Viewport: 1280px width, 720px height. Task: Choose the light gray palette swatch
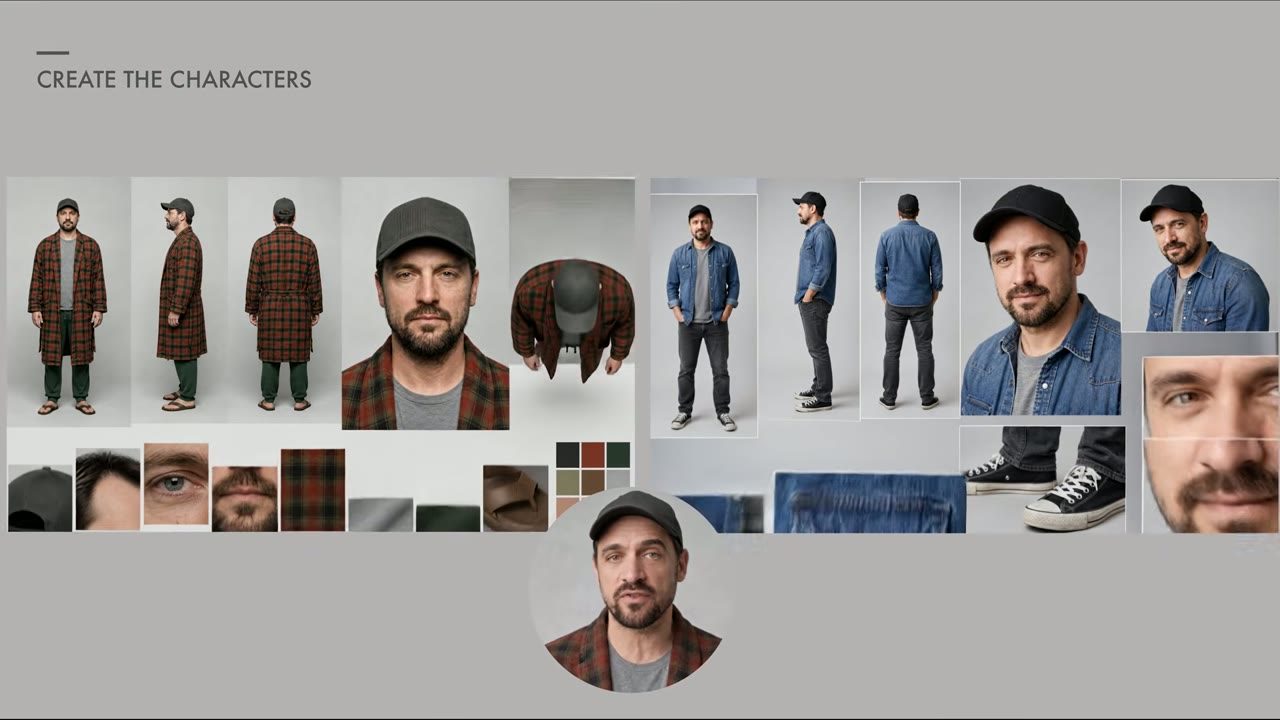point(618,480)
